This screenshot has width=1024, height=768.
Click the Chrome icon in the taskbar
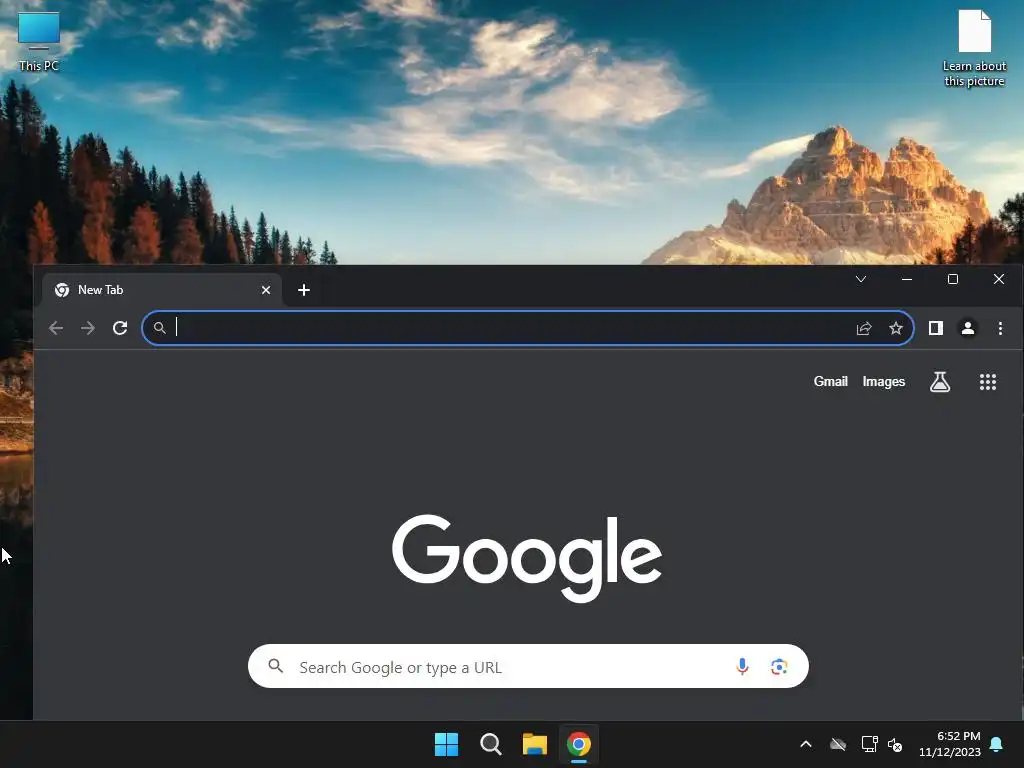[x=579, y=744]
